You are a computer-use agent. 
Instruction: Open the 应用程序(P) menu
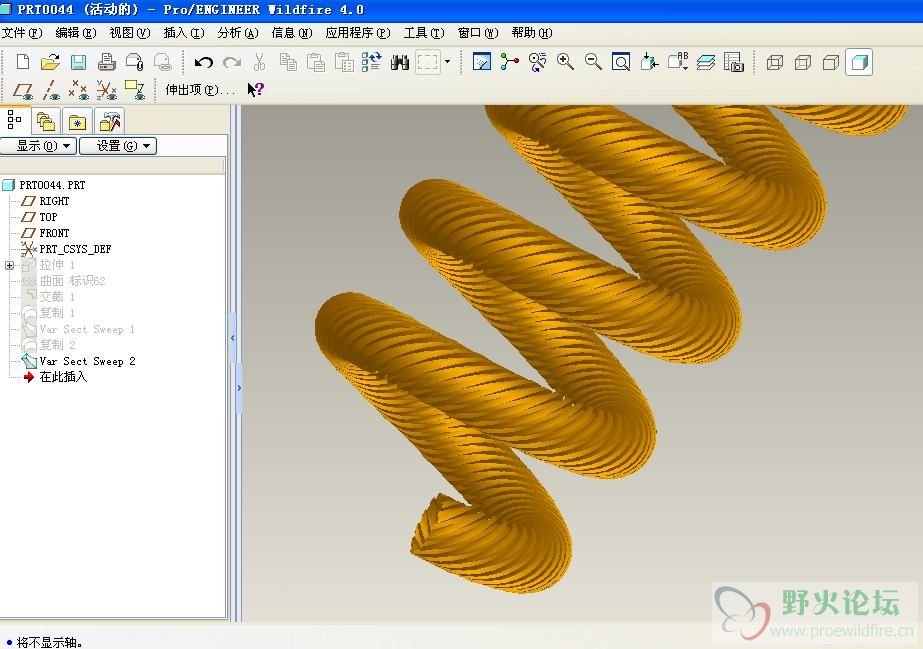[x=358, y=33]
